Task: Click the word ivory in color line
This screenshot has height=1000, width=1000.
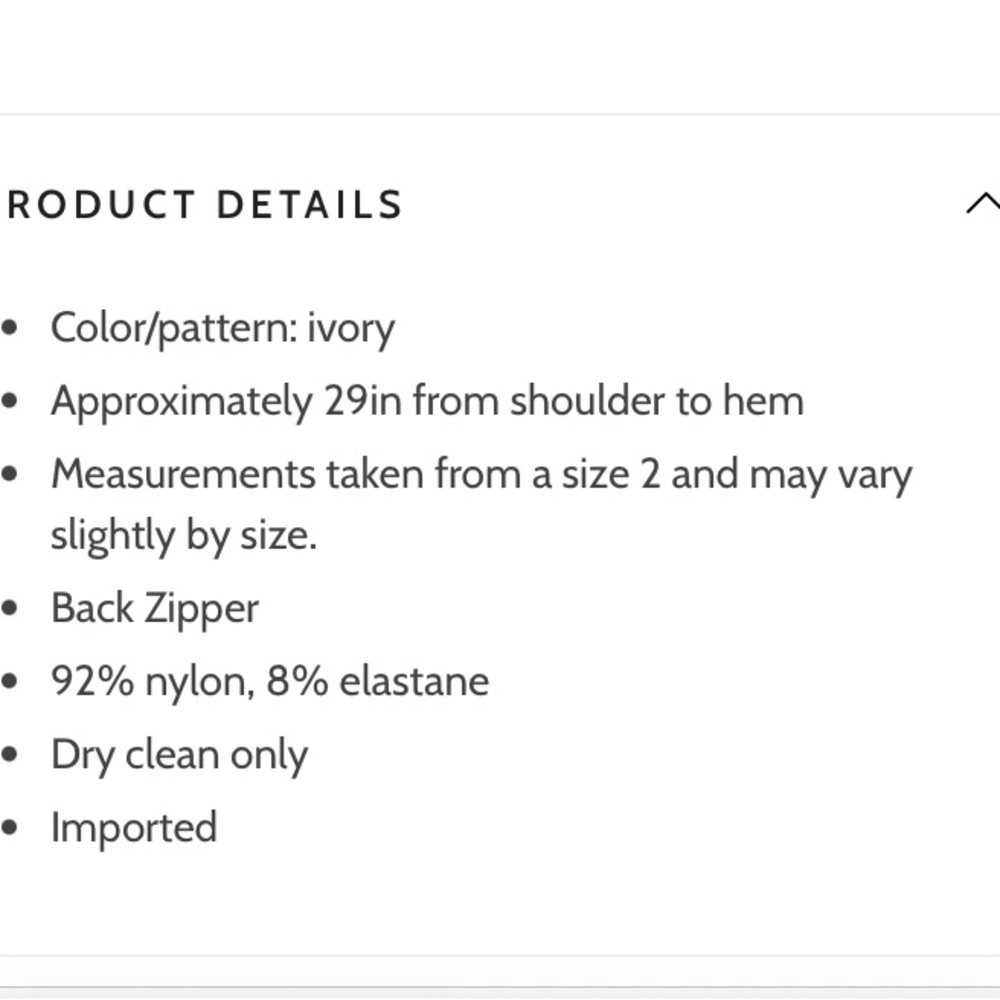Action: pos(351,330)
